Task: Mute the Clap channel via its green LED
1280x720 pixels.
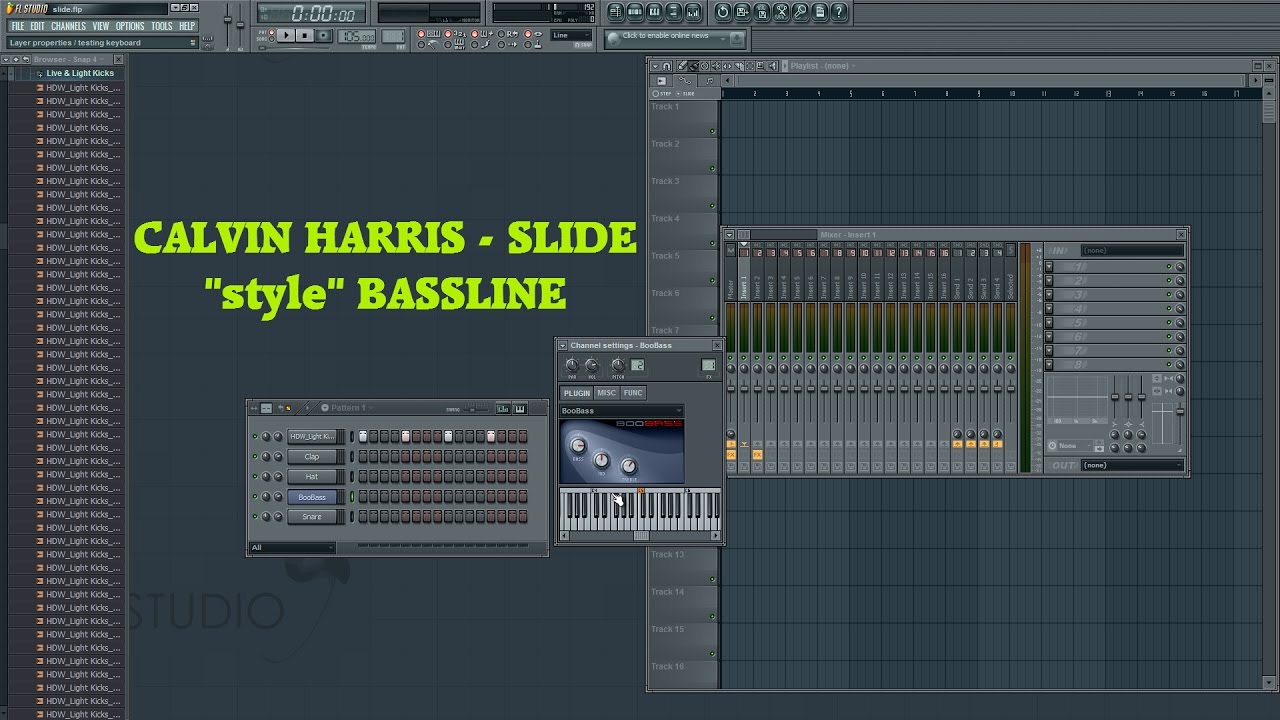Action: point(255,456)
